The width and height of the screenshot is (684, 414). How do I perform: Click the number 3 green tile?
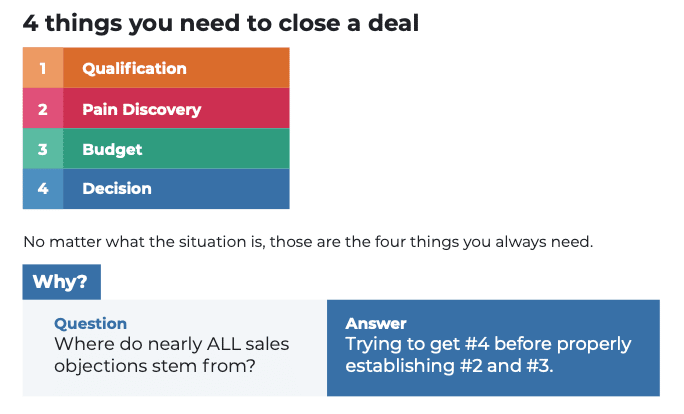43,149
